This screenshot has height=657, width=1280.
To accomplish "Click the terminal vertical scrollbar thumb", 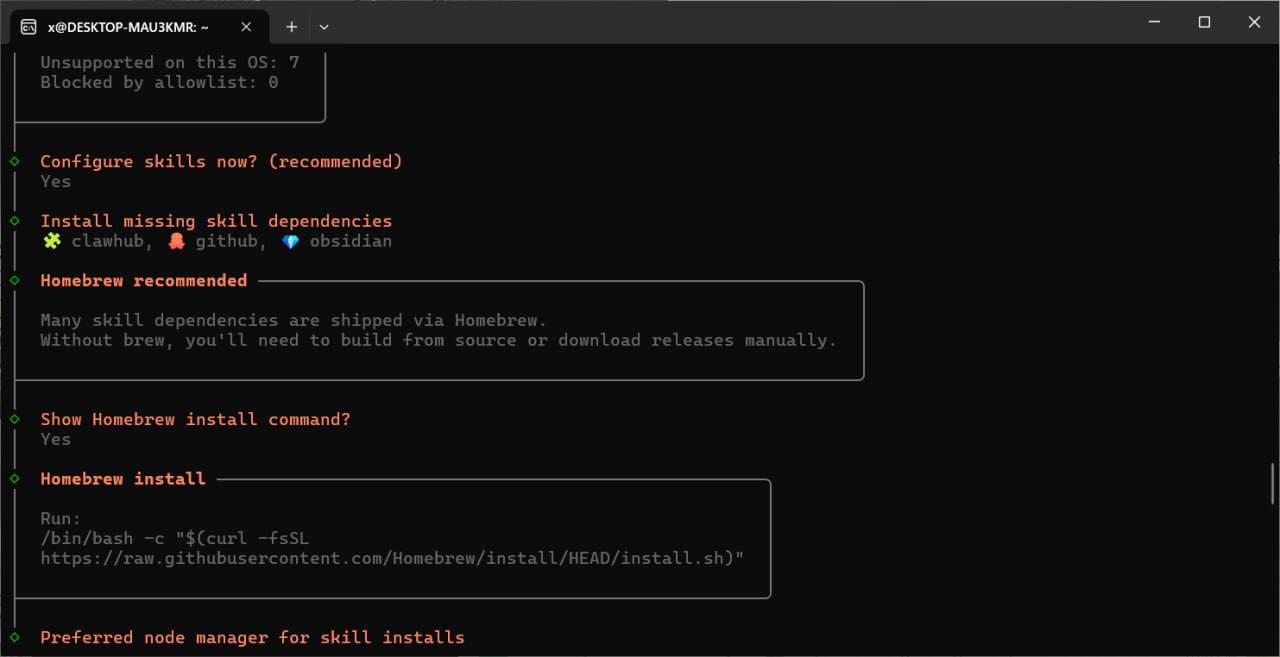I will pyautogui.click(x=1272, y=483).
